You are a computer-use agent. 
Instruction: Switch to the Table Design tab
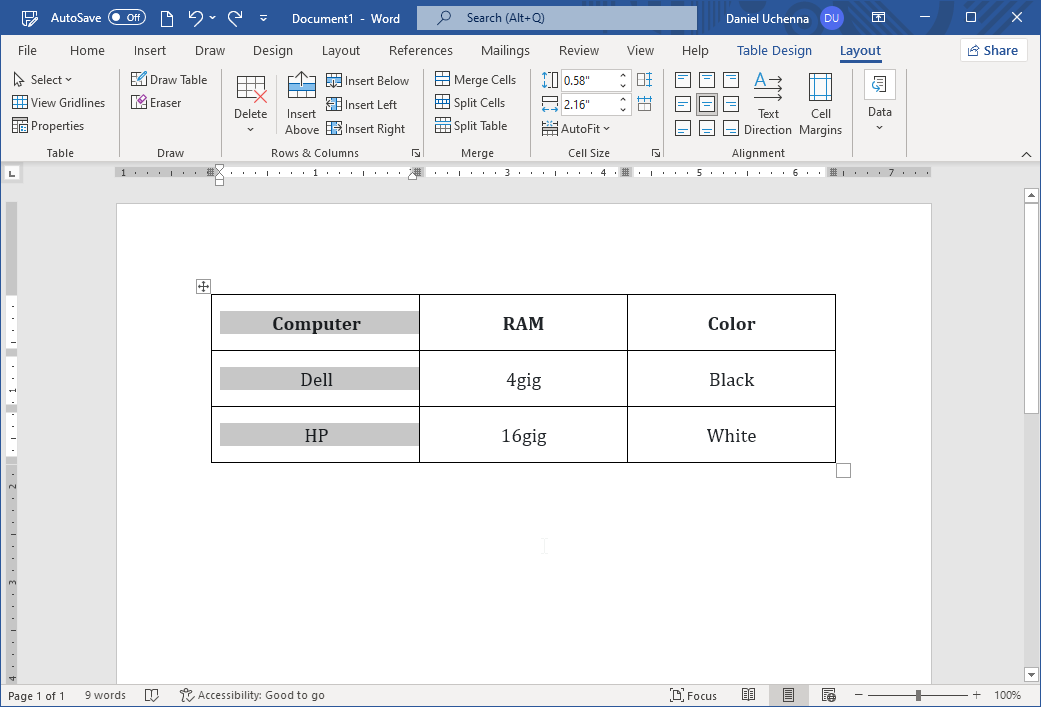[x=774, y=51]
